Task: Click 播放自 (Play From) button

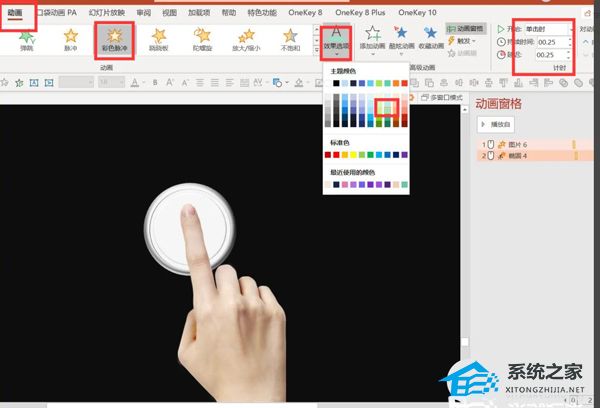Action: click(496, 124)
